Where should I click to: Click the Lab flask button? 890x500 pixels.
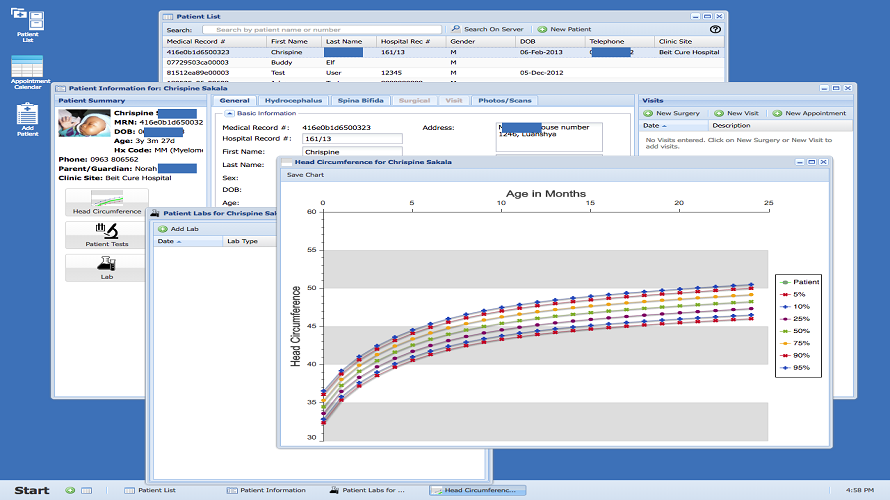(x=105, y=268)
